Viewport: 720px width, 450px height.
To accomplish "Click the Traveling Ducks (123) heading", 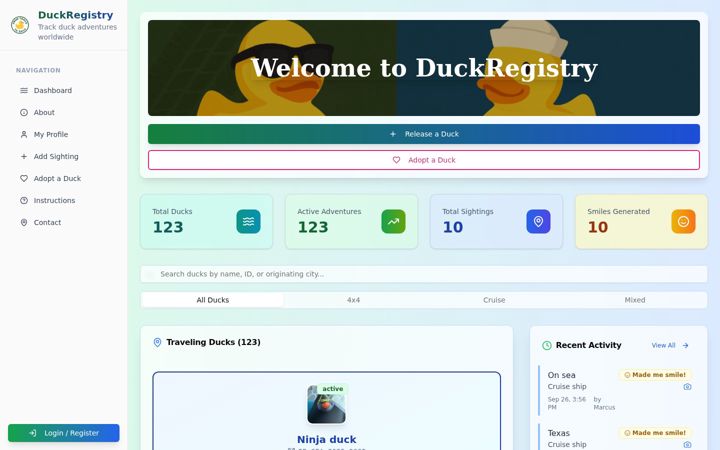I will 214,342.
